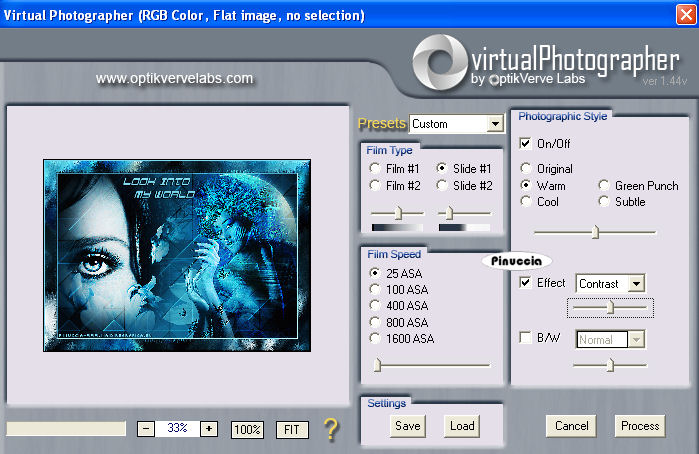Click the Load settings button
699x454 pixels.
[462, 426]
